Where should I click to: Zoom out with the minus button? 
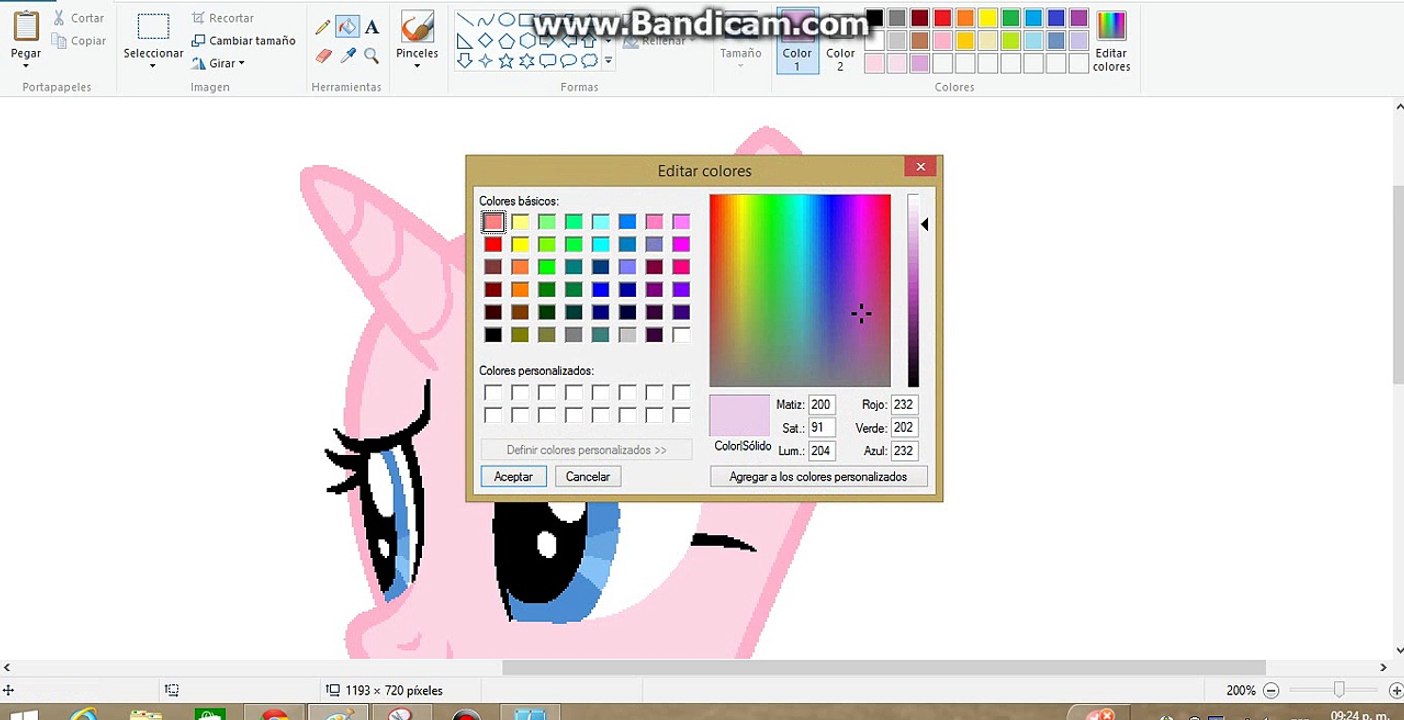click(x=1271, y=690)
